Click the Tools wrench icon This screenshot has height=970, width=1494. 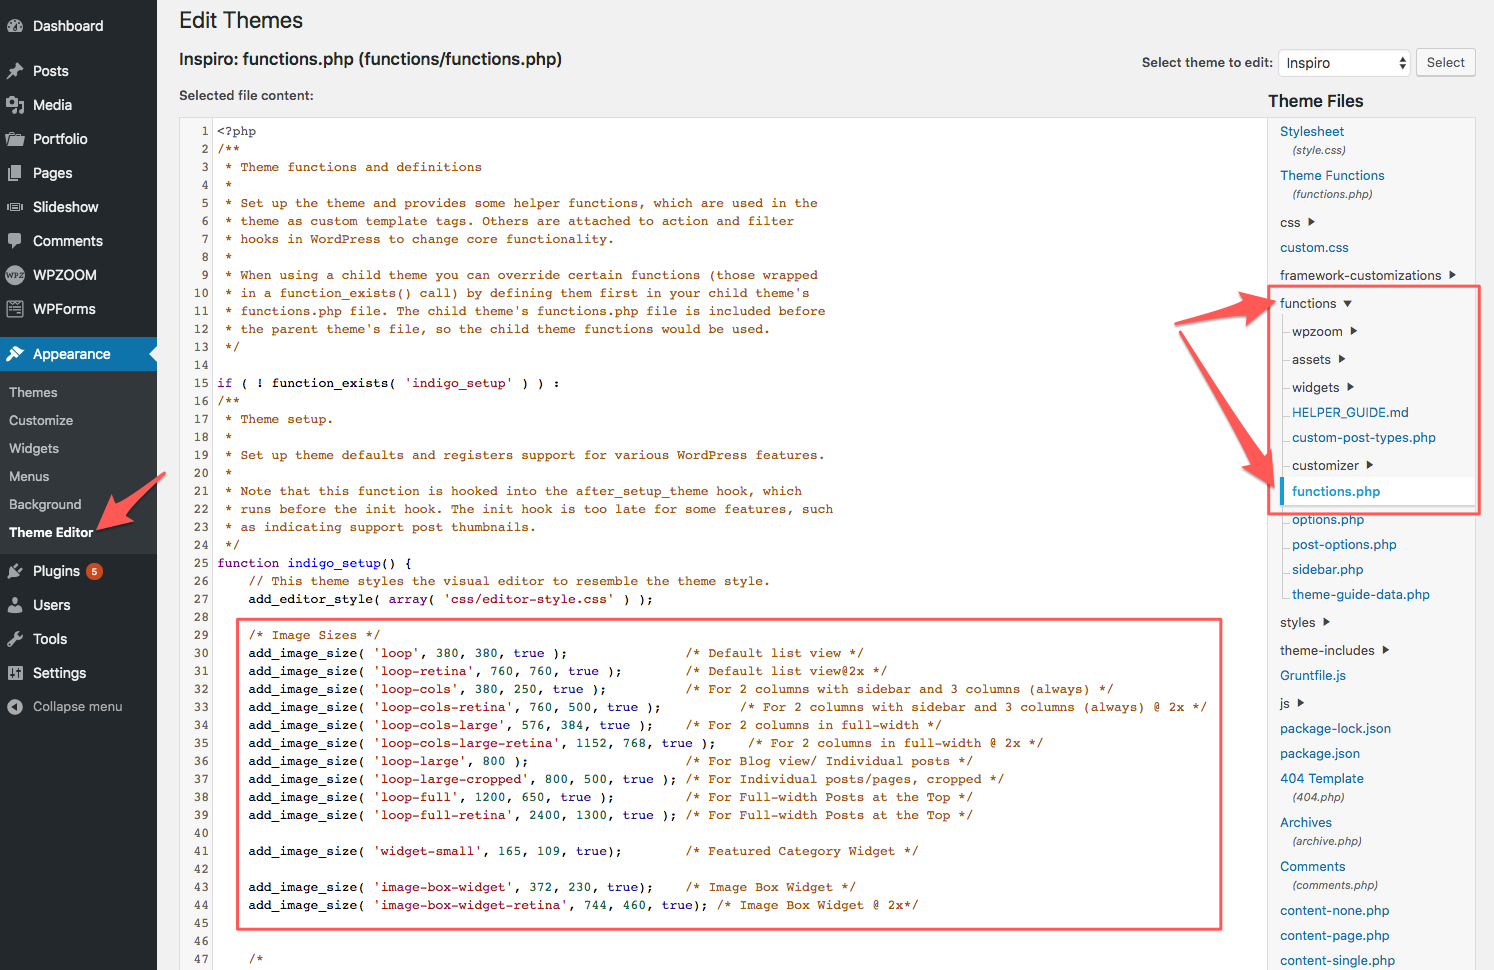(x=15, y=639)
